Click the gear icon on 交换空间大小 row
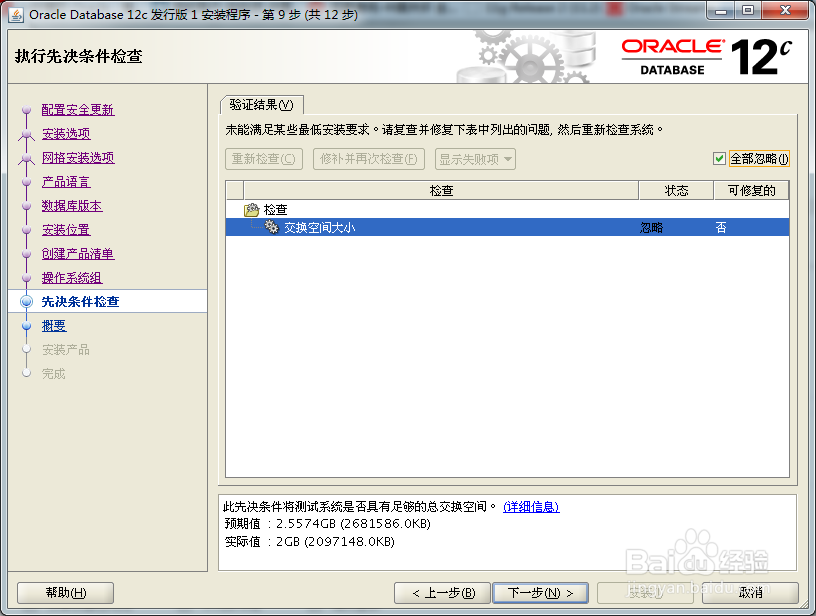The width and height of the screenshot is (816, 616). (274, 228)
